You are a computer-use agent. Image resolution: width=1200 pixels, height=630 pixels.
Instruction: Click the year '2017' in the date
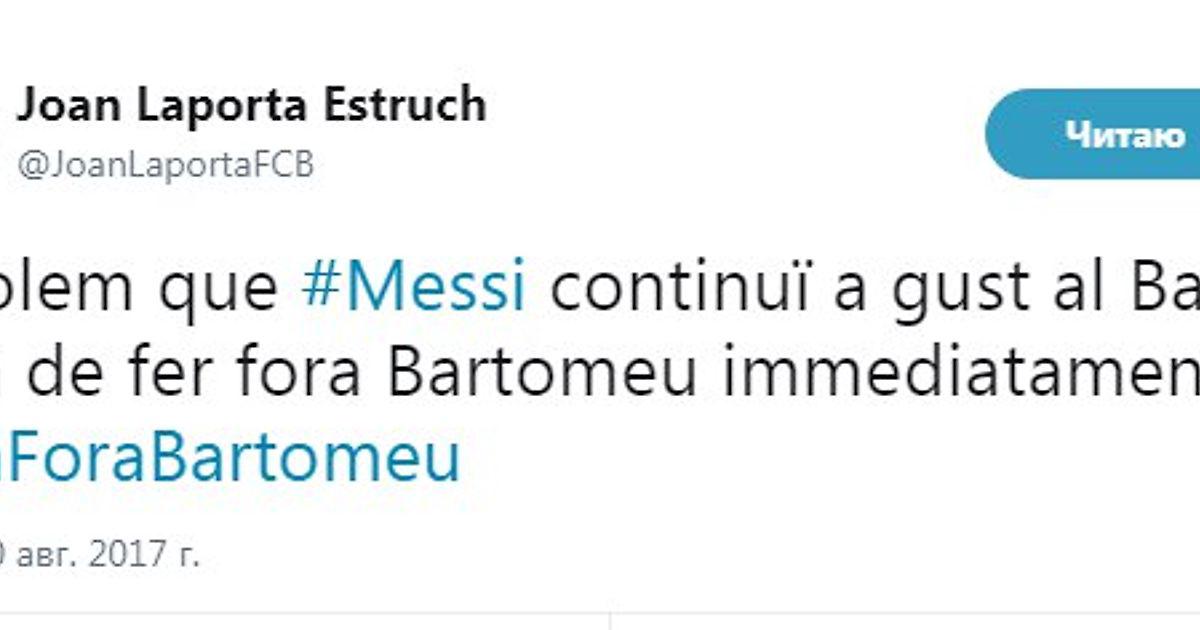[x=125, y=553]
